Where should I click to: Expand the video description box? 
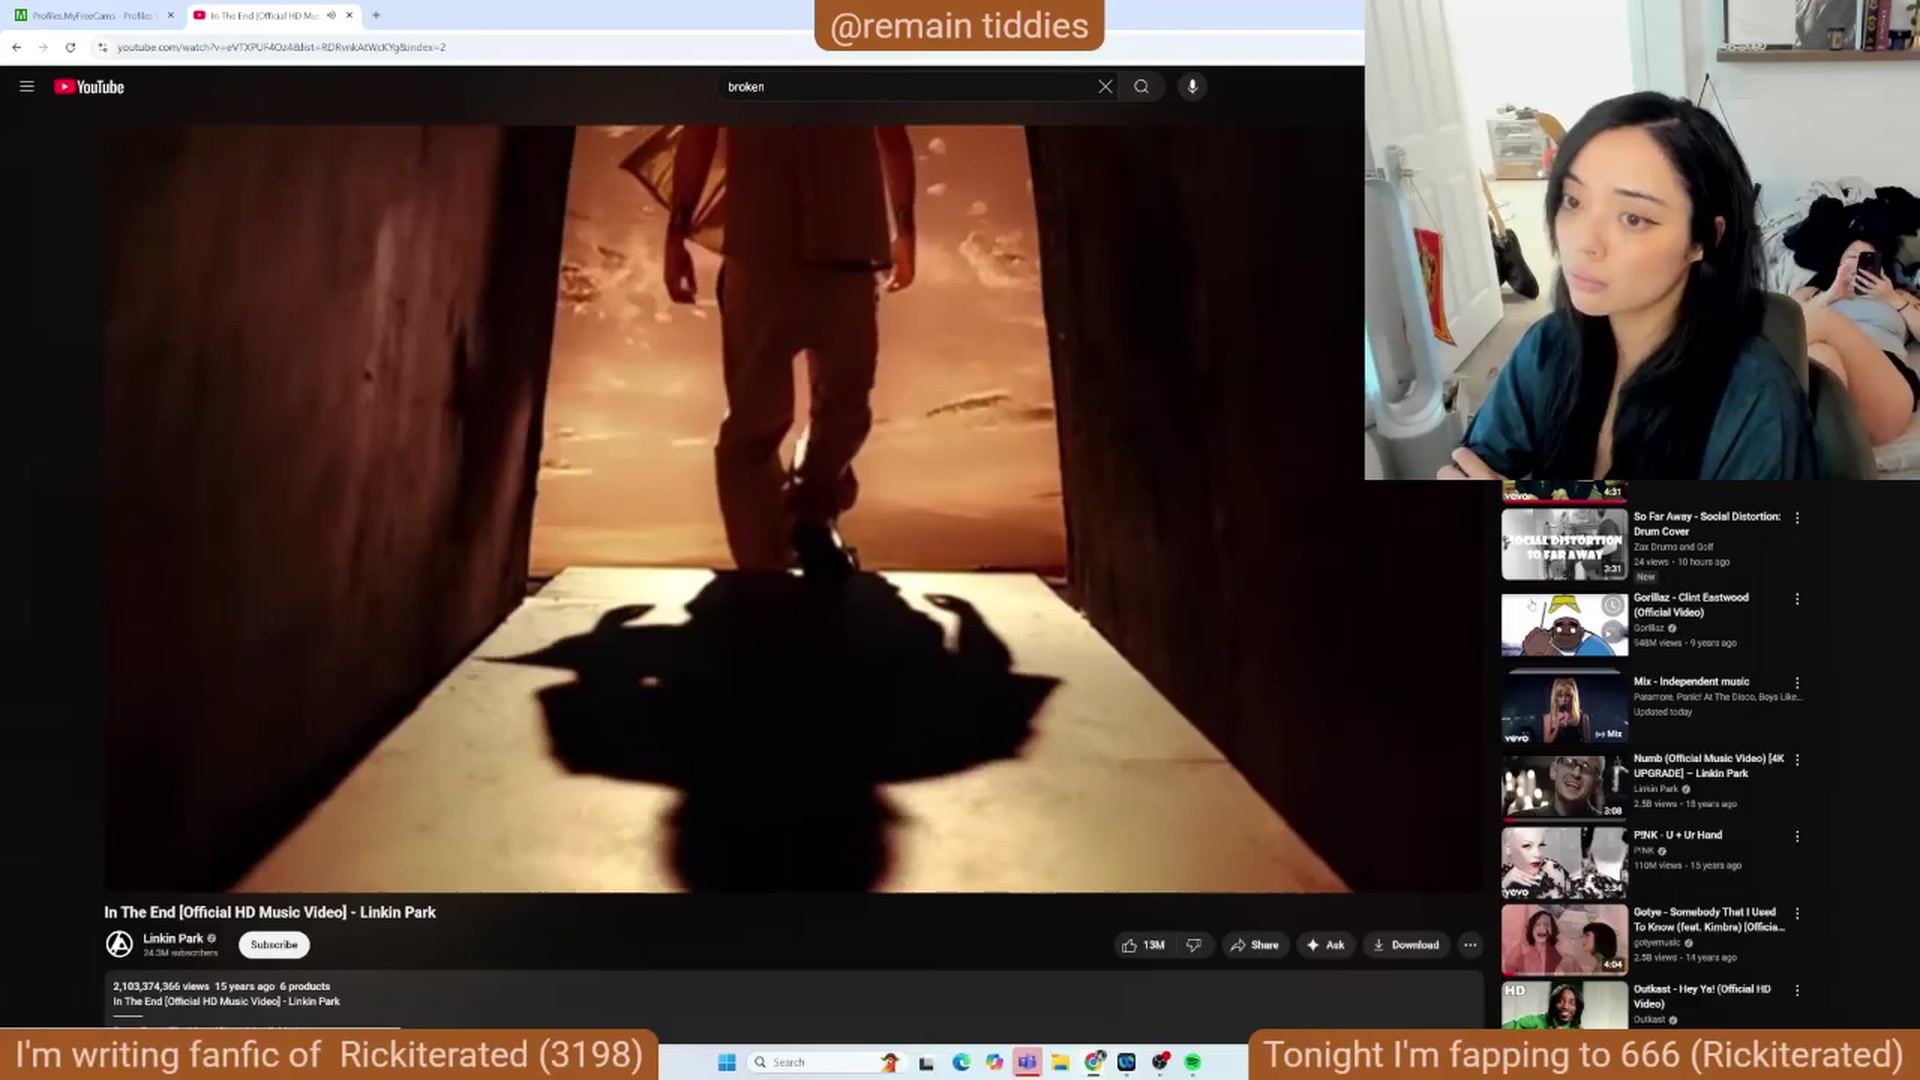click(x=793, y=998)
